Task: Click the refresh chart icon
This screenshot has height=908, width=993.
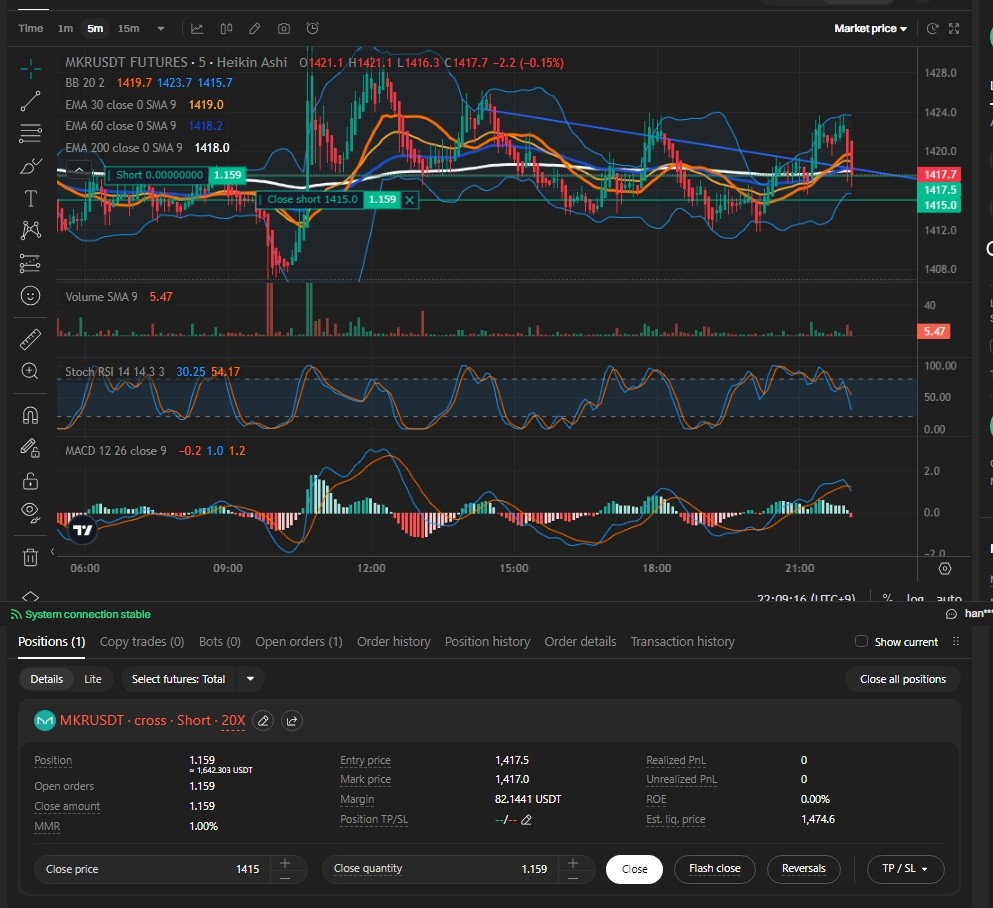Action: coord(932,28)
